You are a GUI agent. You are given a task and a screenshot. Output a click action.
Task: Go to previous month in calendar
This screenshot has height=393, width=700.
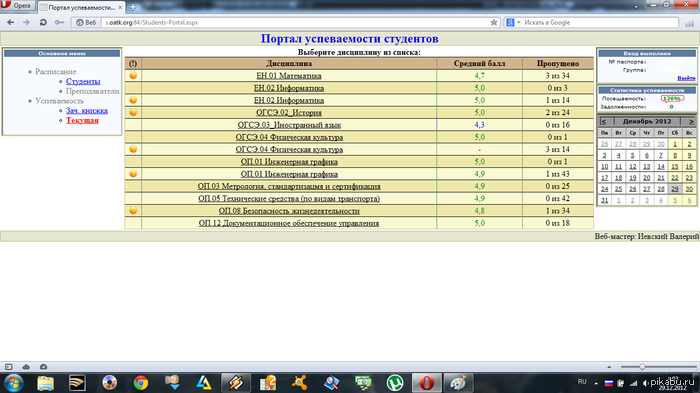click(x=604, y=121)
